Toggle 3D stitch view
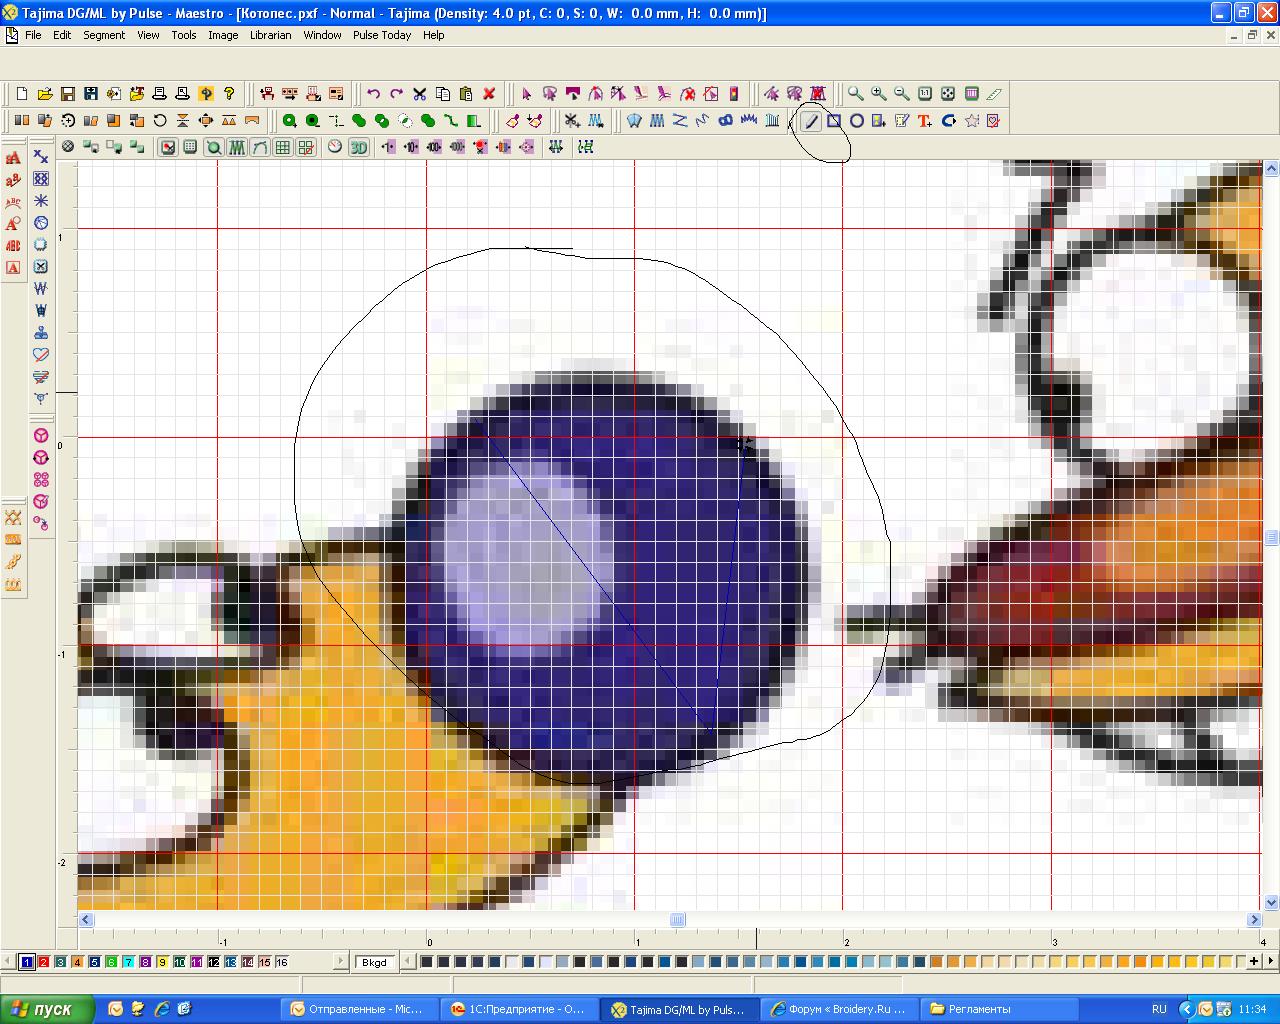 point(358,147)
